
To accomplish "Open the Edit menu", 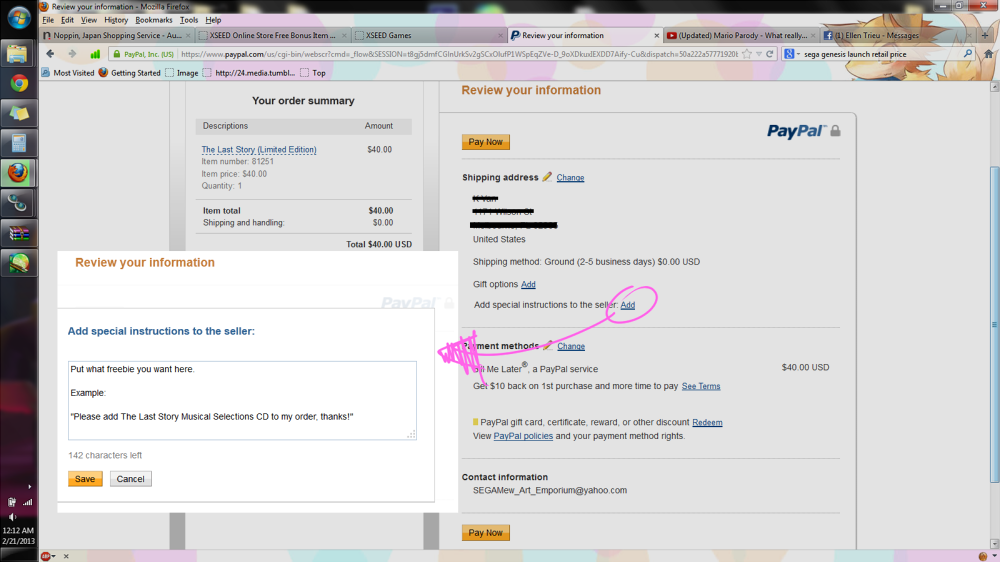I will [x=68, y=20].
